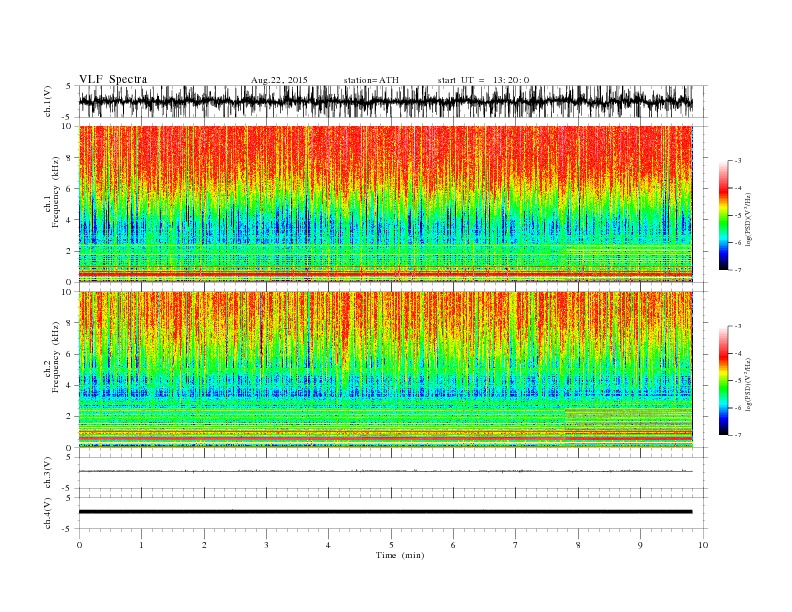Click the "10" tick on the Time axis
The image size is (792, 612).
703,545
